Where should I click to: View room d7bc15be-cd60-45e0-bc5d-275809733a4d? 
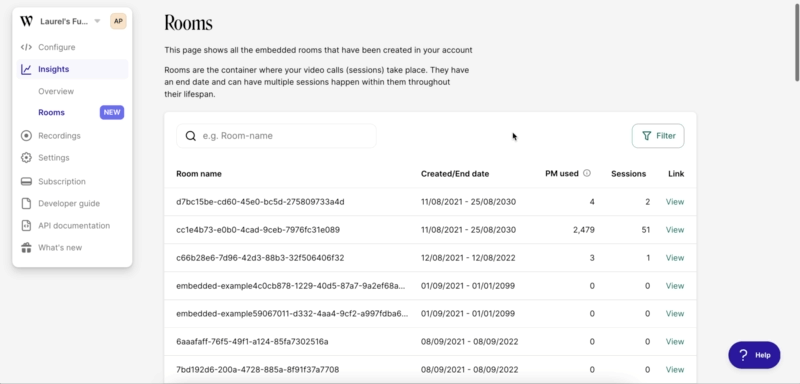click(674, 202)
